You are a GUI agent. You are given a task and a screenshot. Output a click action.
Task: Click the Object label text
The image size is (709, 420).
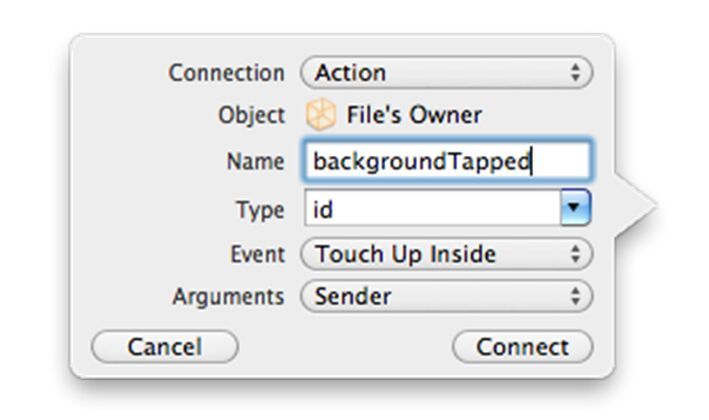click(251, 115)
